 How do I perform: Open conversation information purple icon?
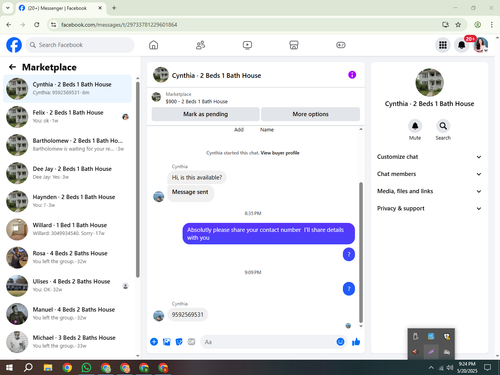pos(352,75)
